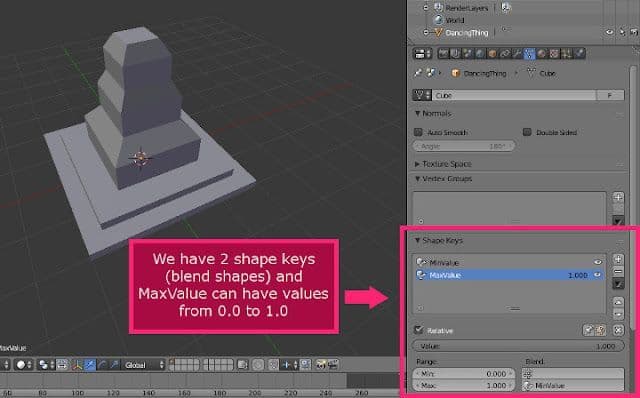
Task: Click the DancingThing object icon in breadcrumb
Action: 456,73
